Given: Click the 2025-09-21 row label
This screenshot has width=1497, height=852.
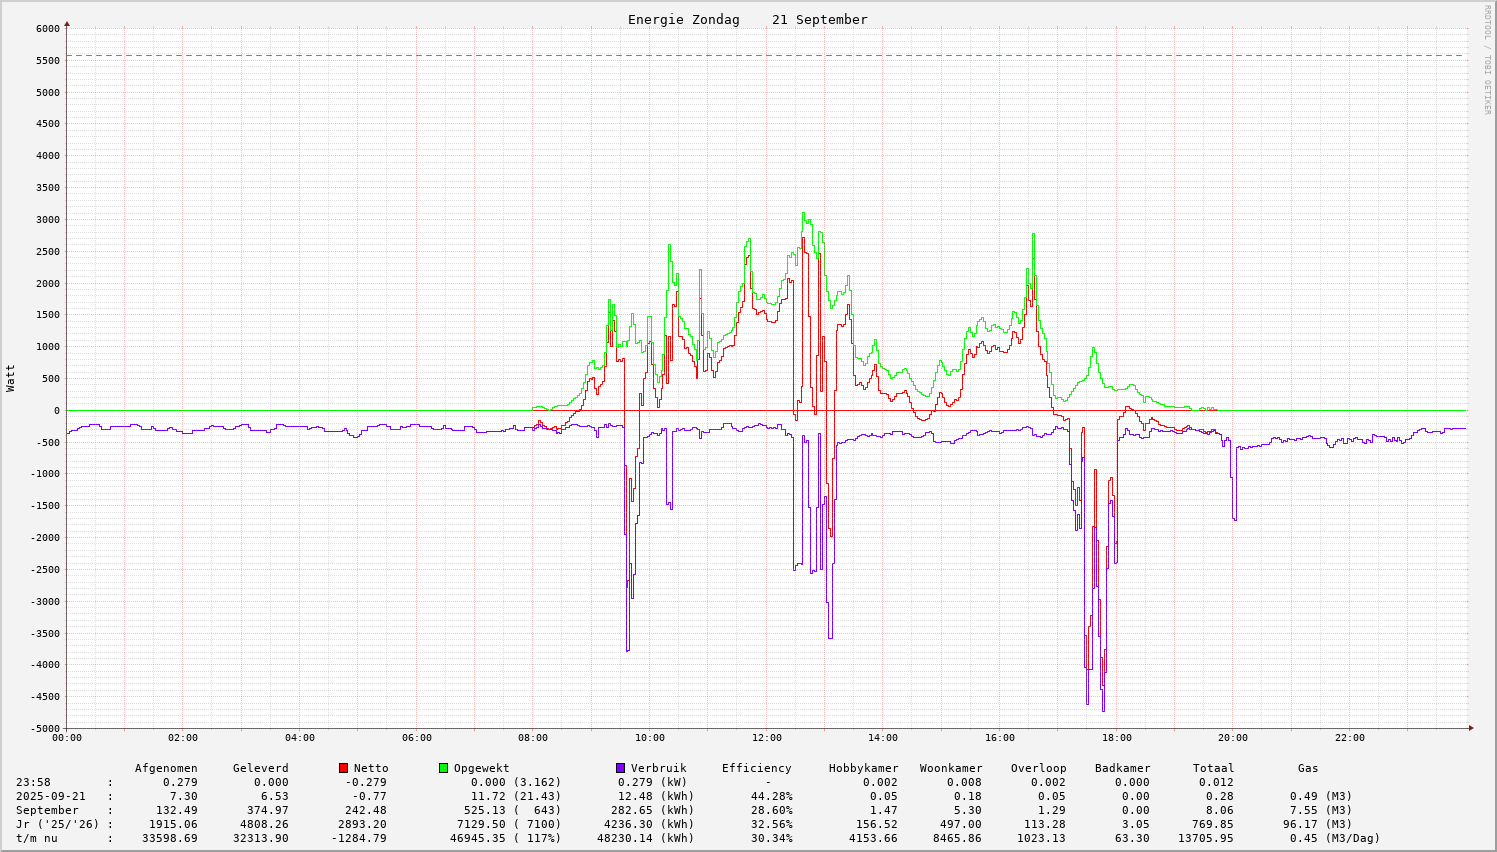Looking at the screenshot, I should [51, 796].
